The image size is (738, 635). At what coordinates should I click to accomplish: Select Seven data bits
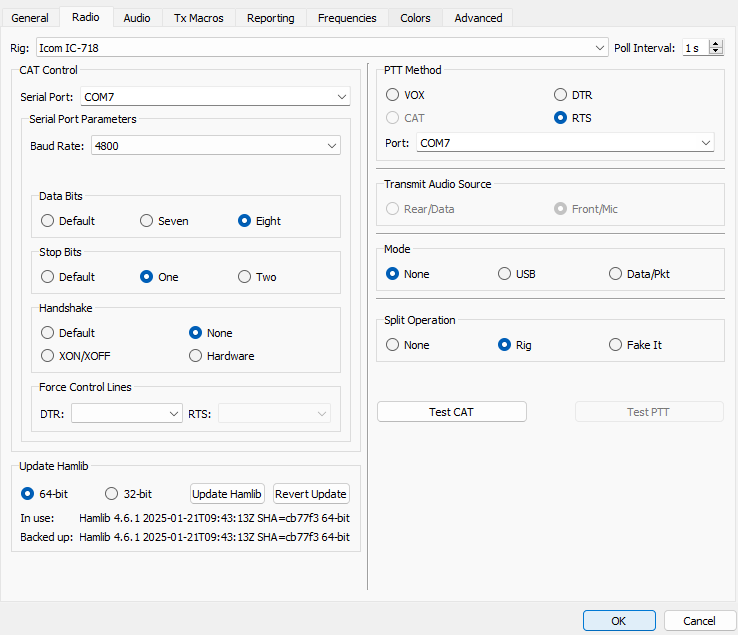point(147,221)
